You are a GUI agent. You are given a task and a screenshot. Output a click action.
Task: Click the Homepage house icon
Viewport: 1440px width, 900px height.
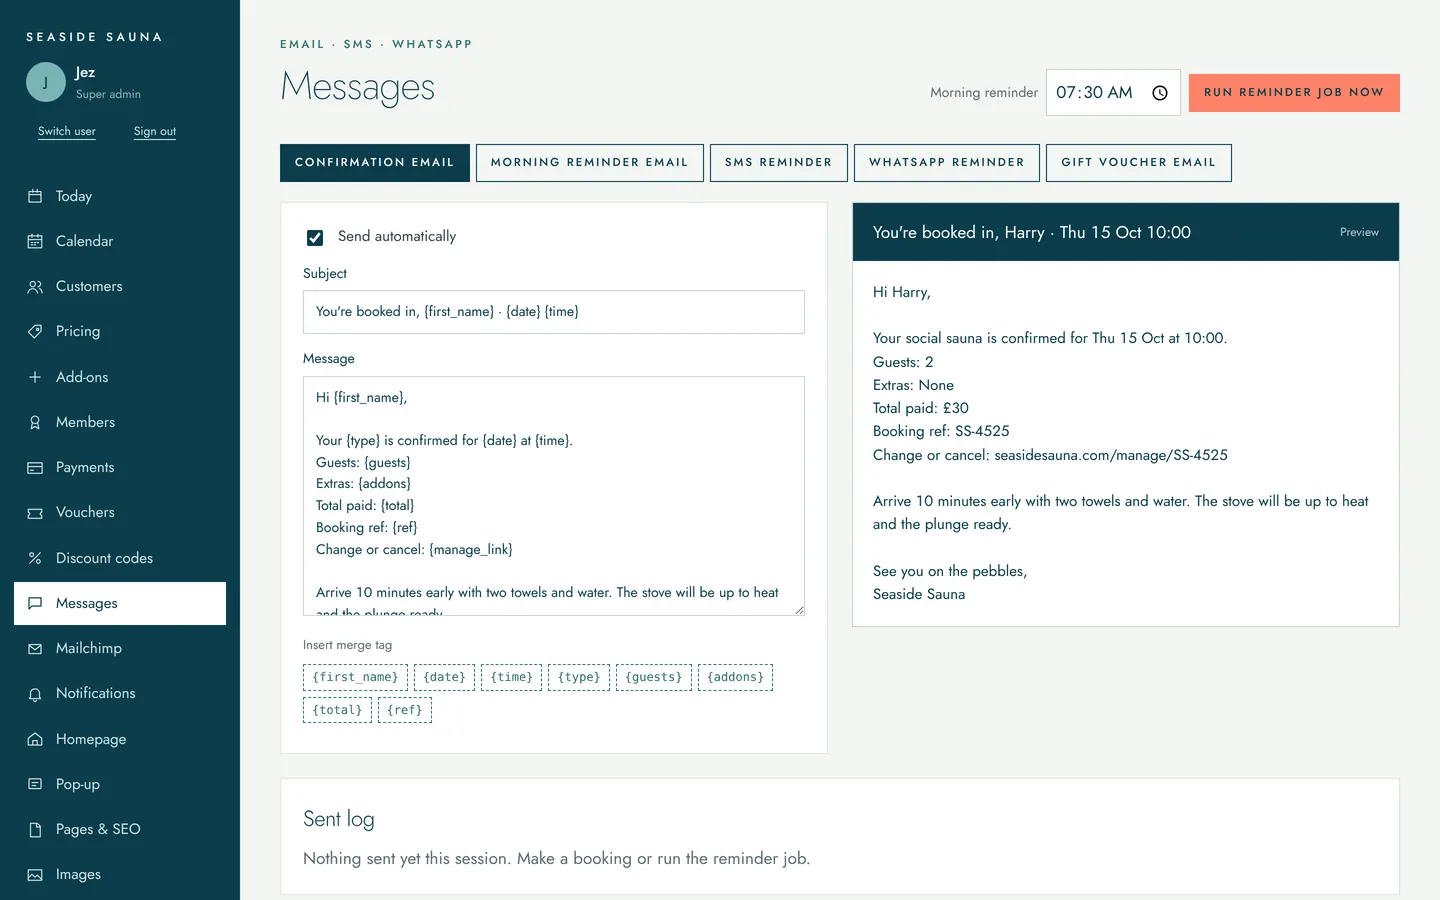(x=35, y=739)
